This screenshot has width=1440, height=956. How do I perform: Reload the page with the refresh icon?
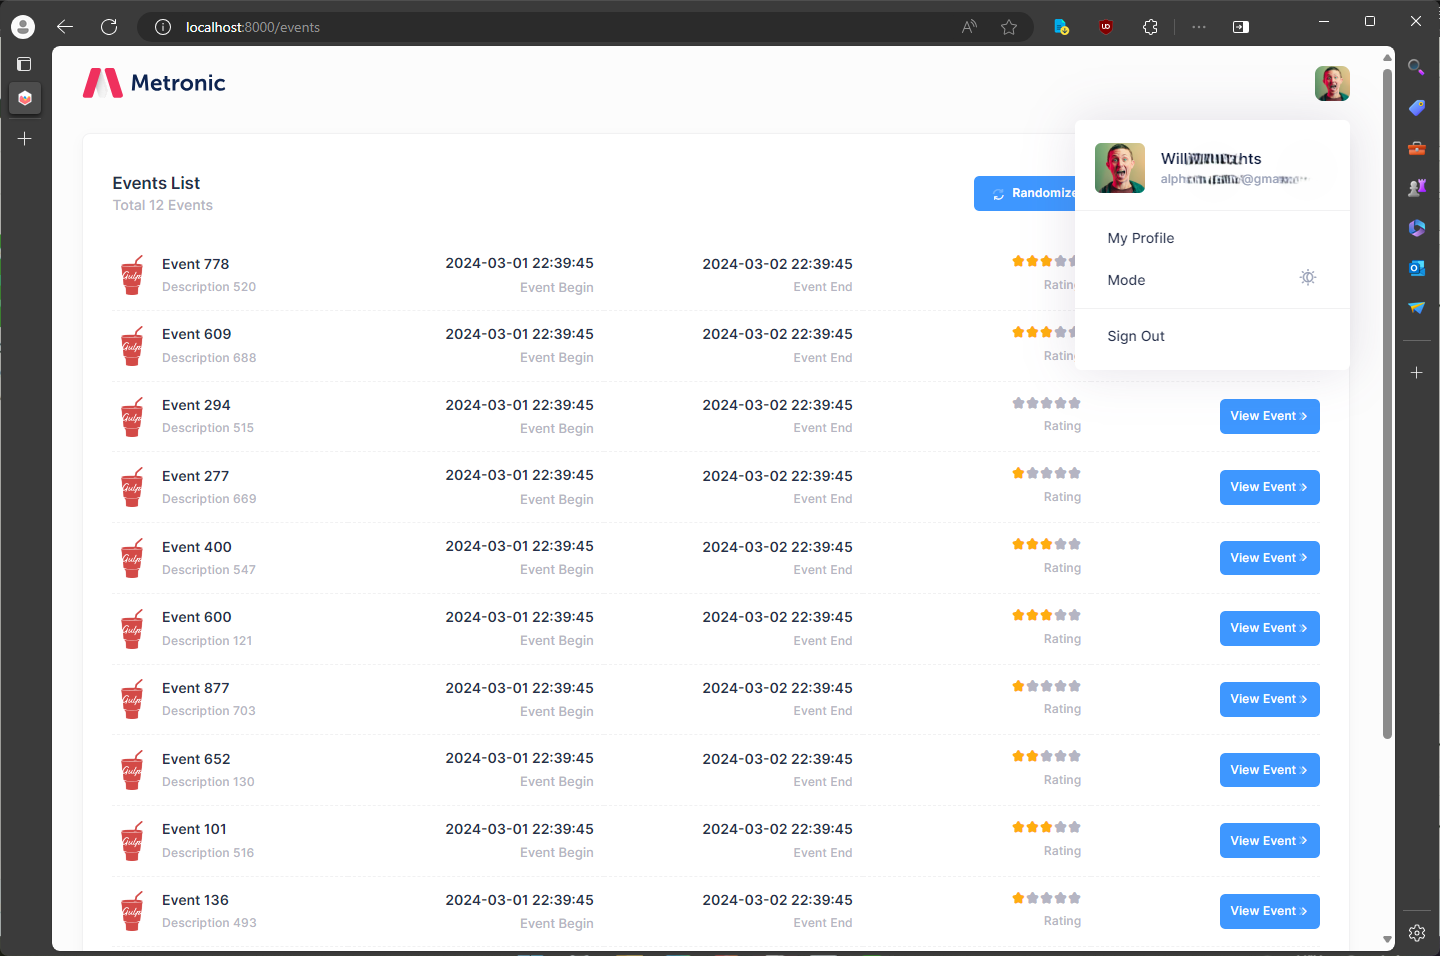point(109,27)
